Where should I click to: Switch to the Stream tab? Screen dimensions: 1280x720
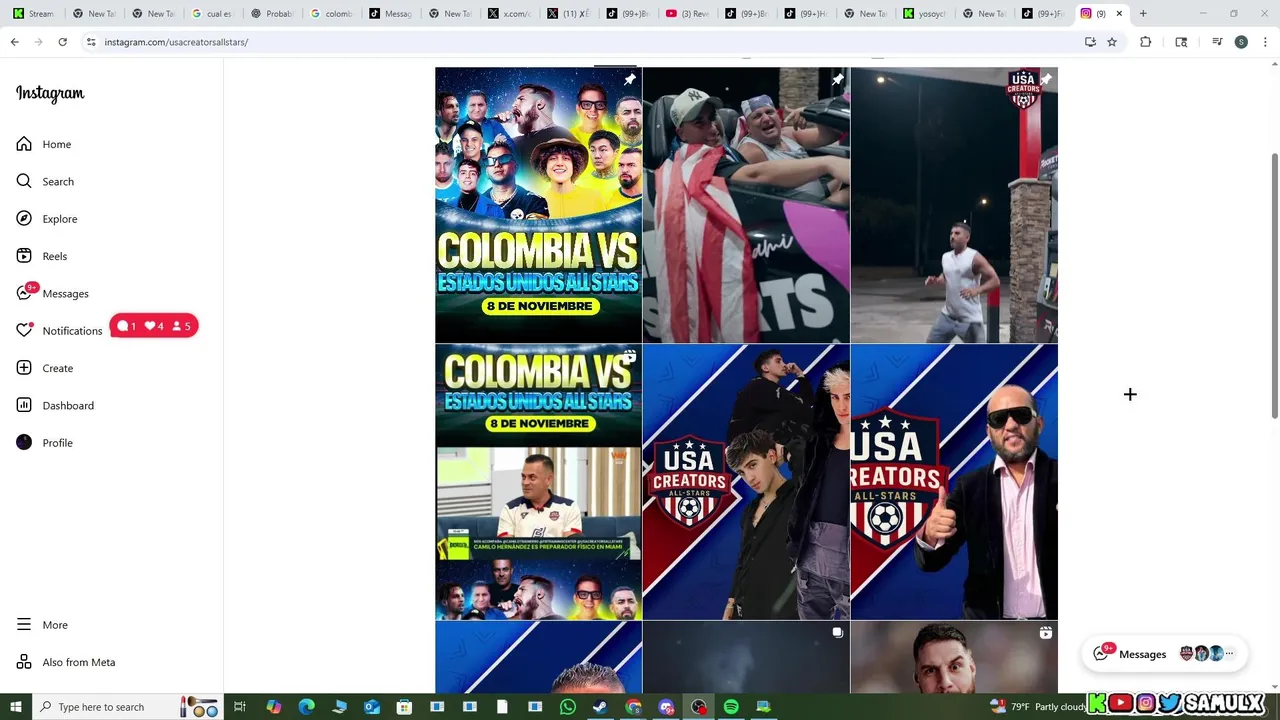[34, 14]
